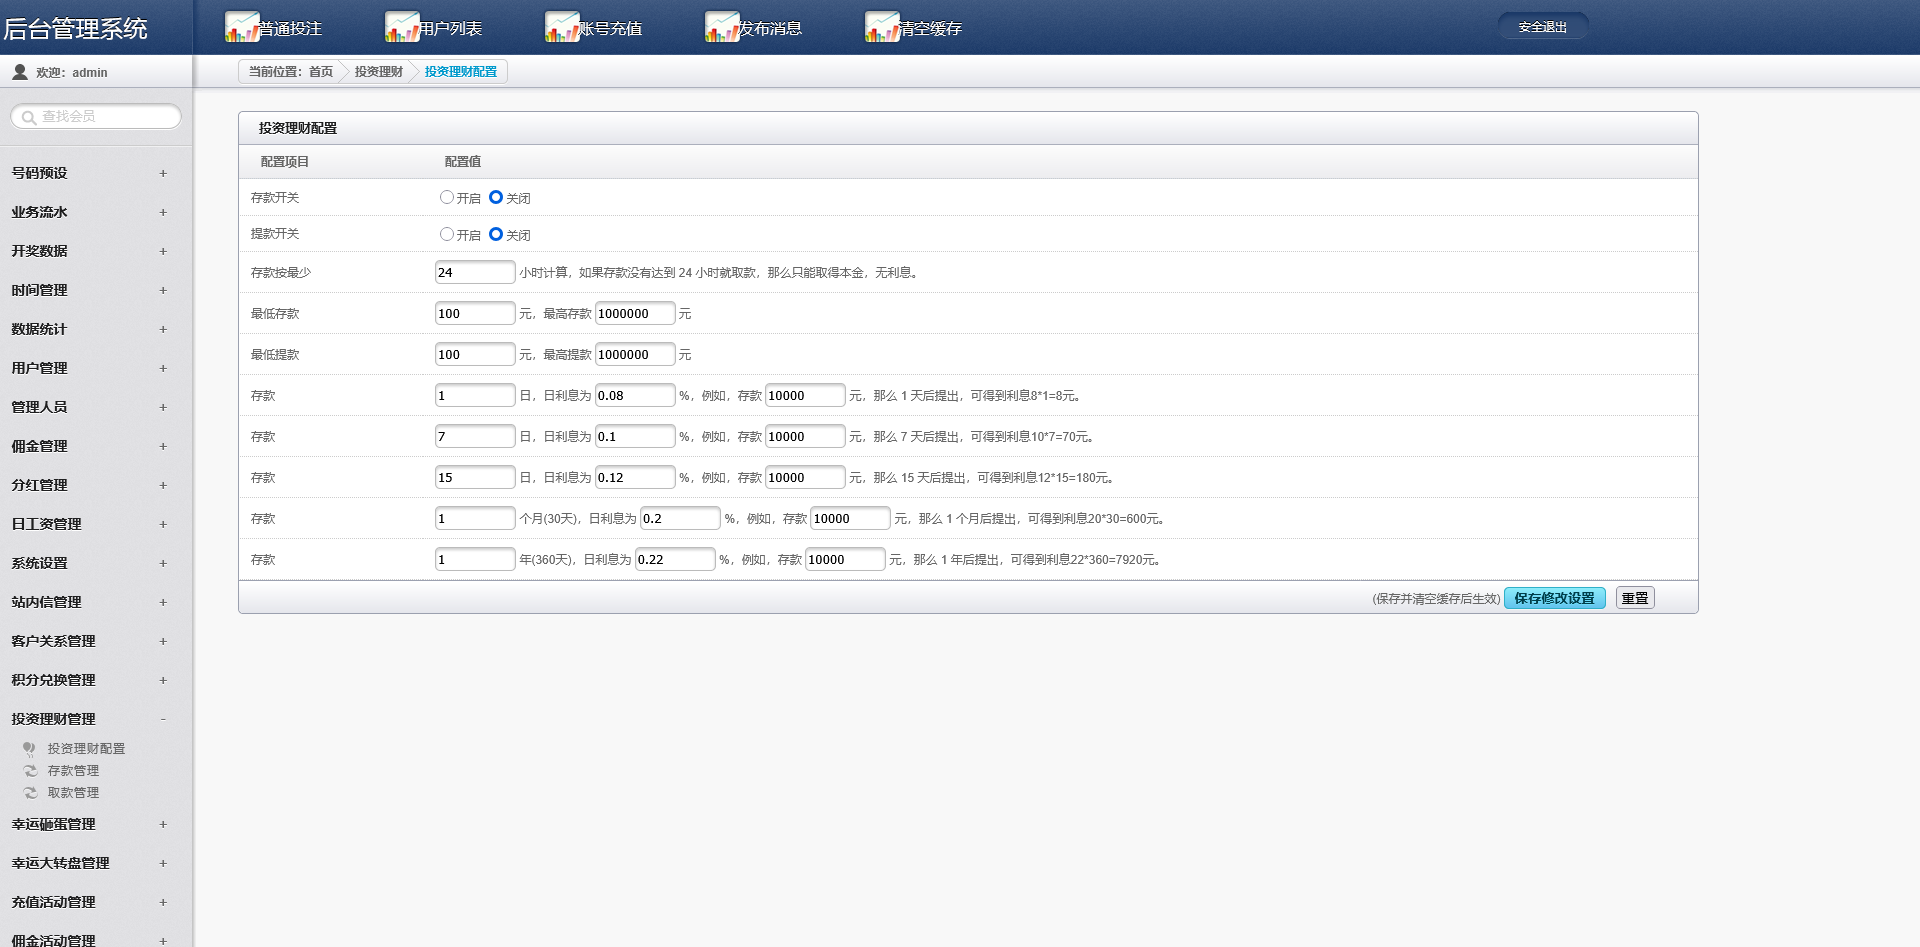1920x947 pixels.
Task: Expand the 系统设置 sidebar menu
Action: [163, 563]
